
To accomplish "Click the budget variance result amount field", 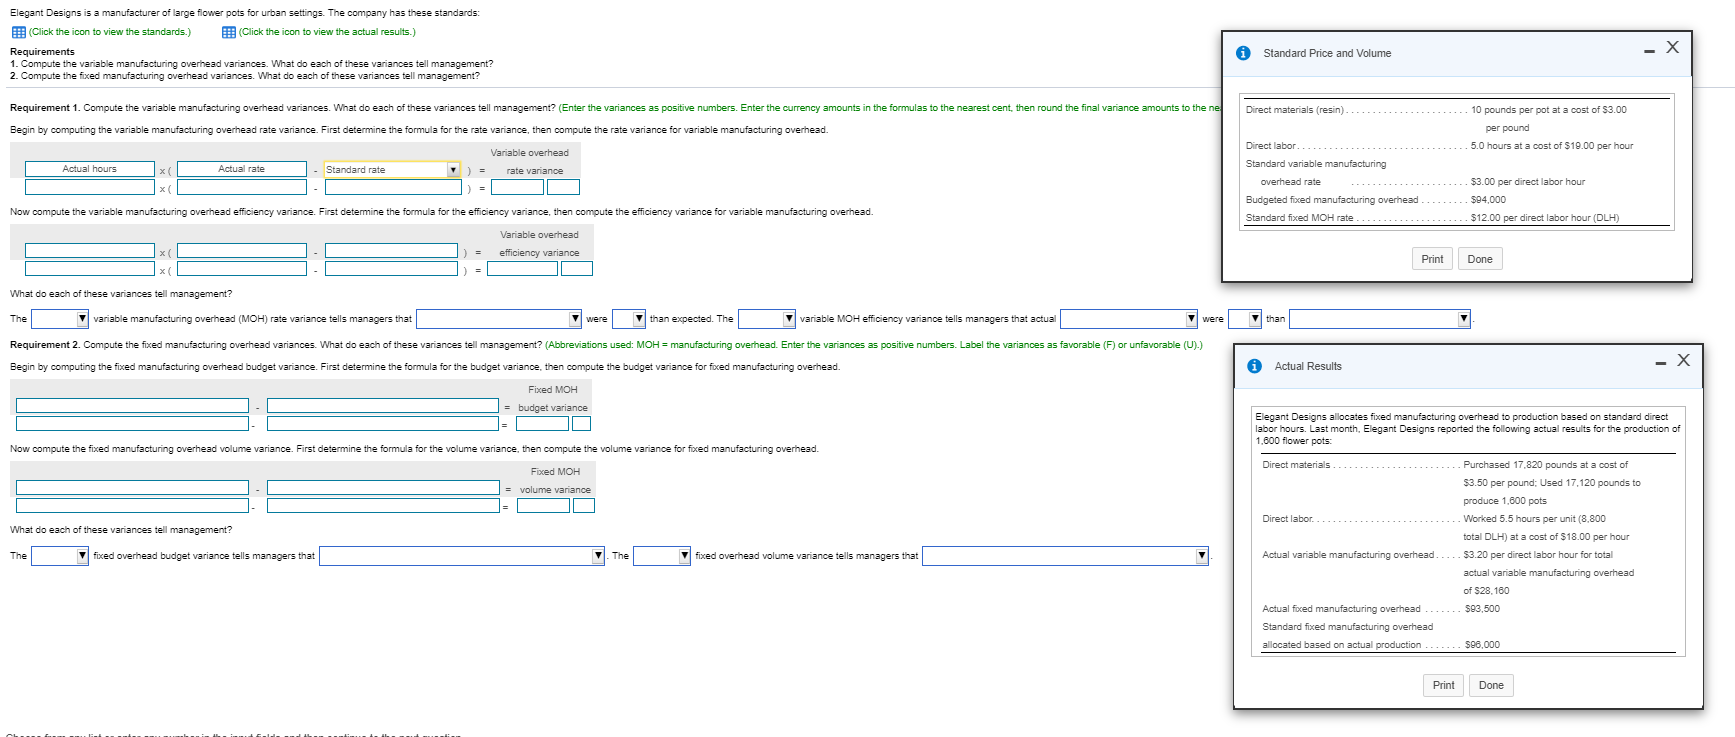I will [542, 424].
